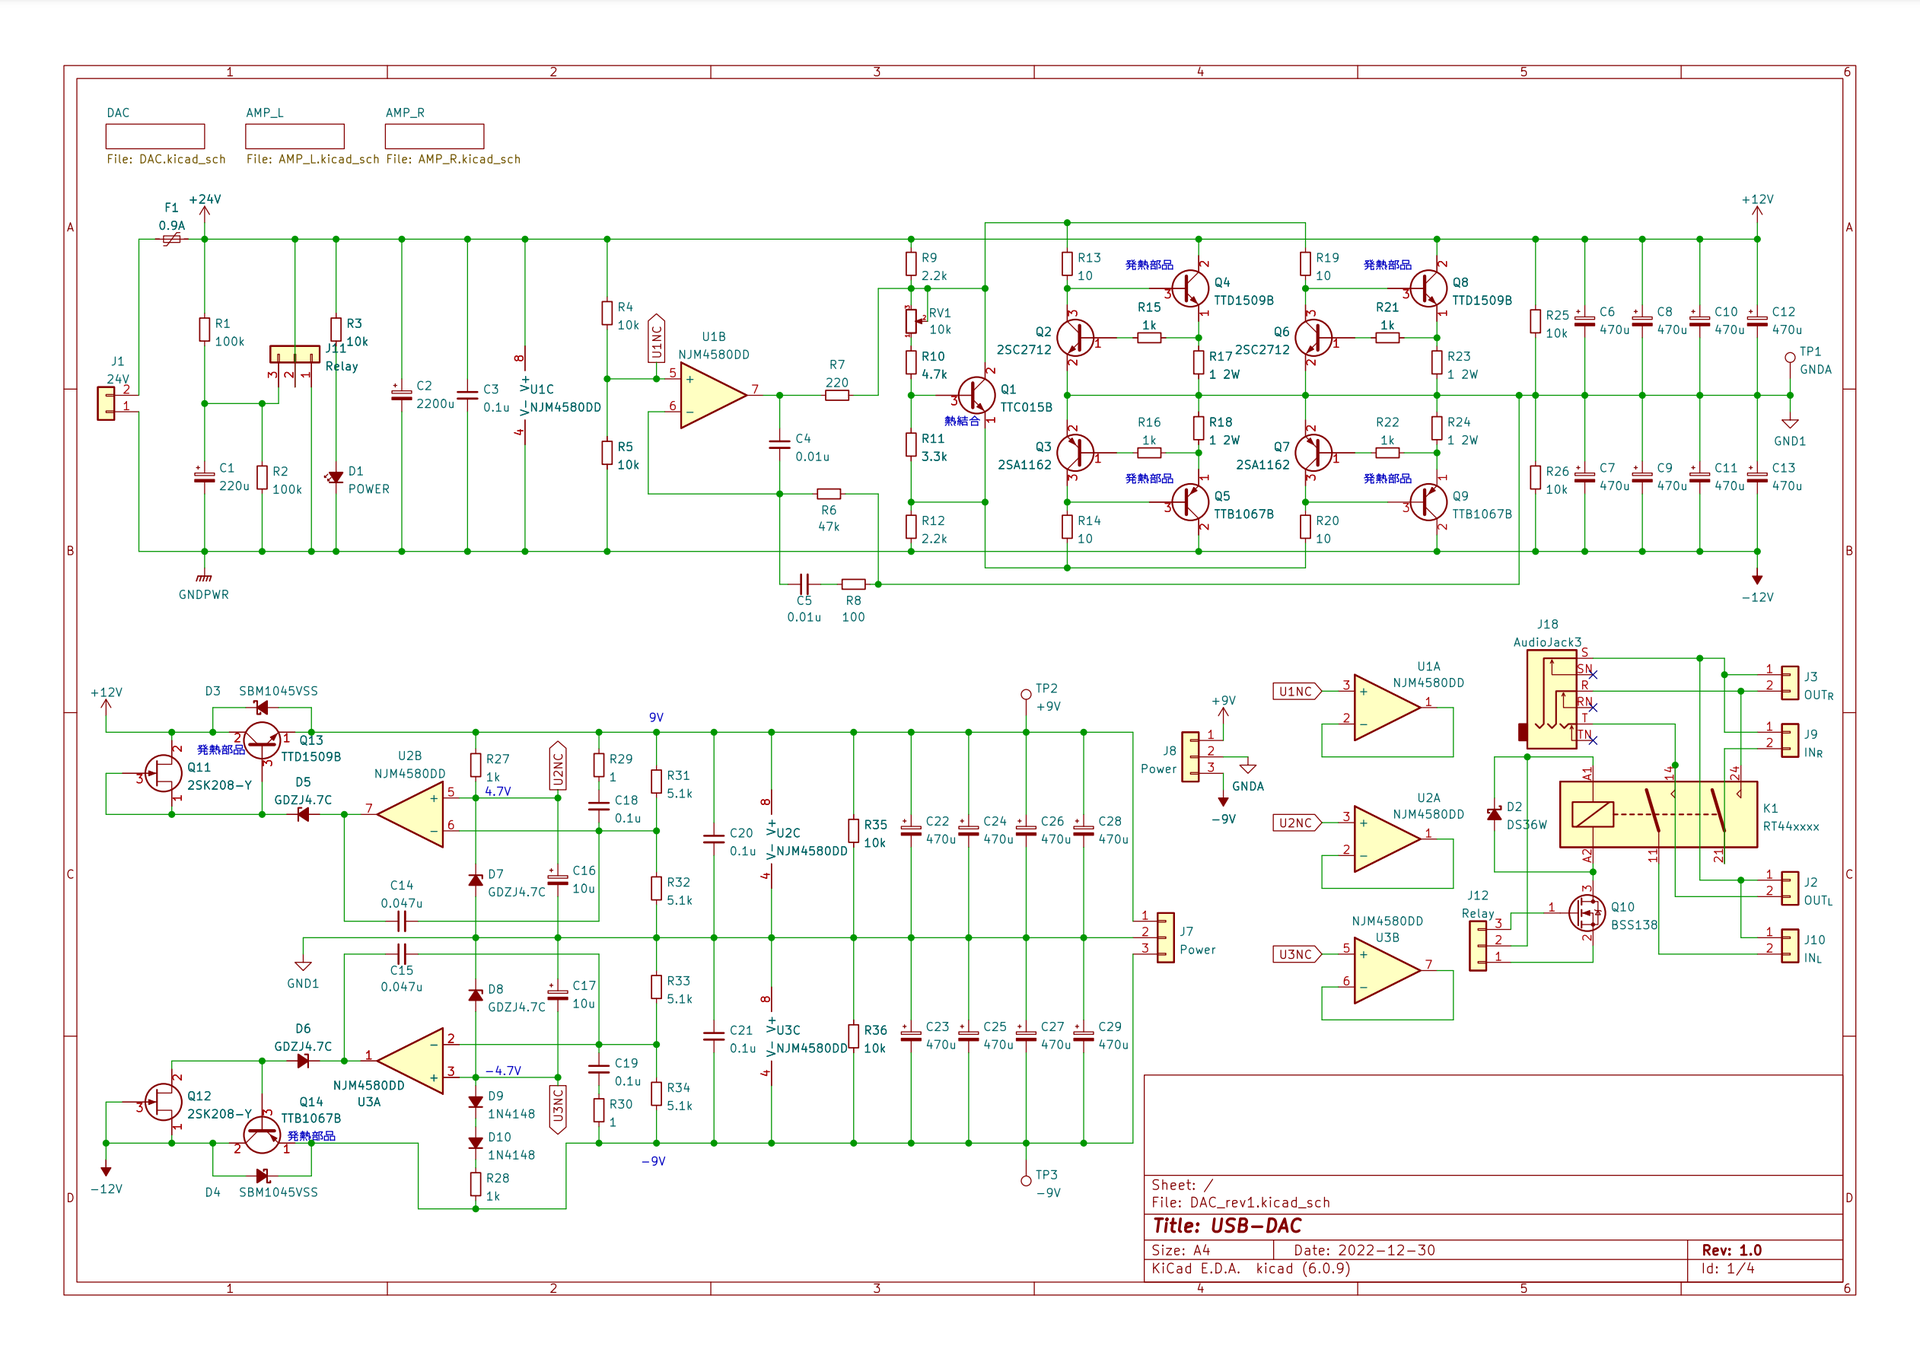
Task: Click the 'Id: 1/4' text
Action: 1728,1269
